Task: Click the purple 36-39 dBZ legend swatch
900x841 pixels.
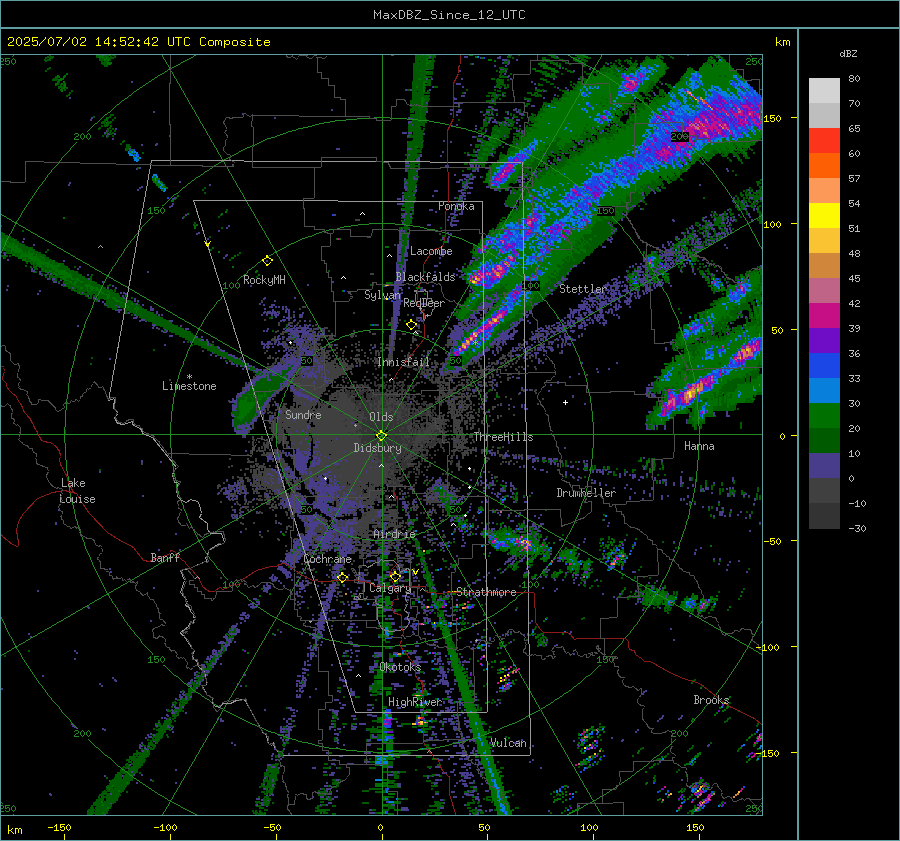Action: [x=824, y=341]
